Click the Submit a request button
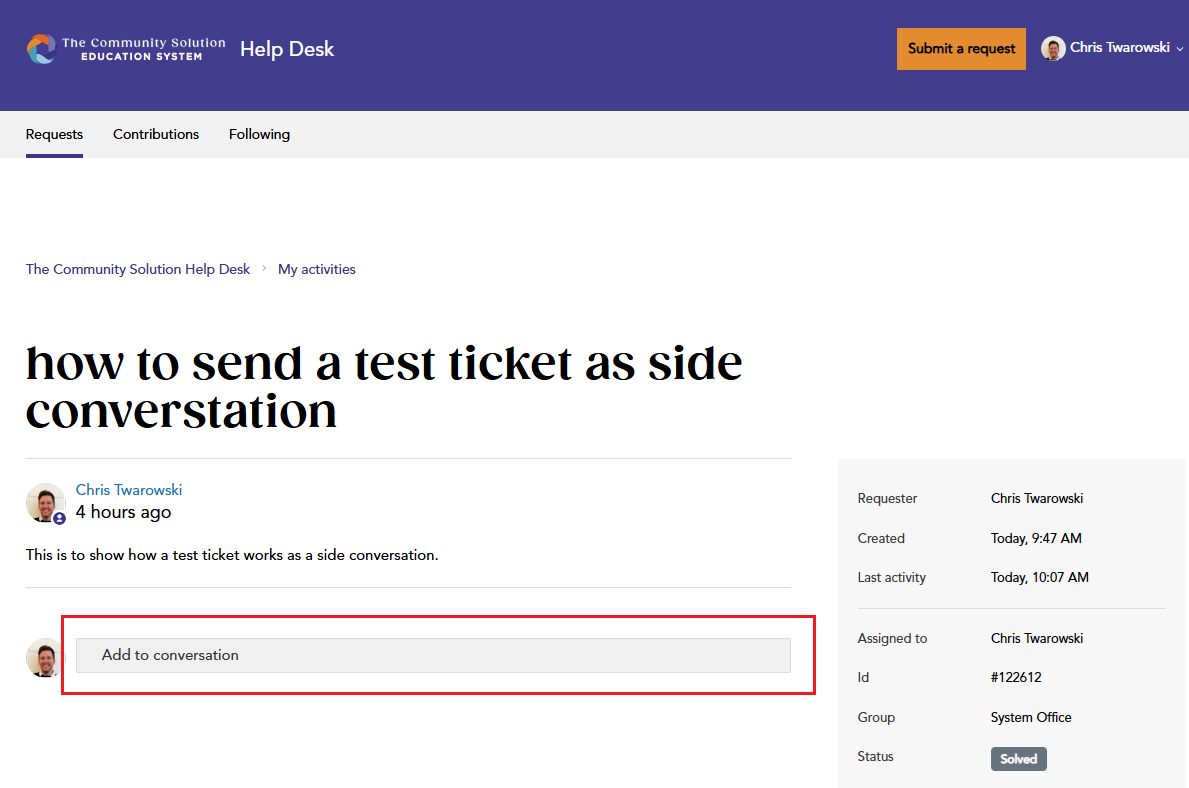The width and height of the screenshot is (1189, 788). click(x=961, y=49)
